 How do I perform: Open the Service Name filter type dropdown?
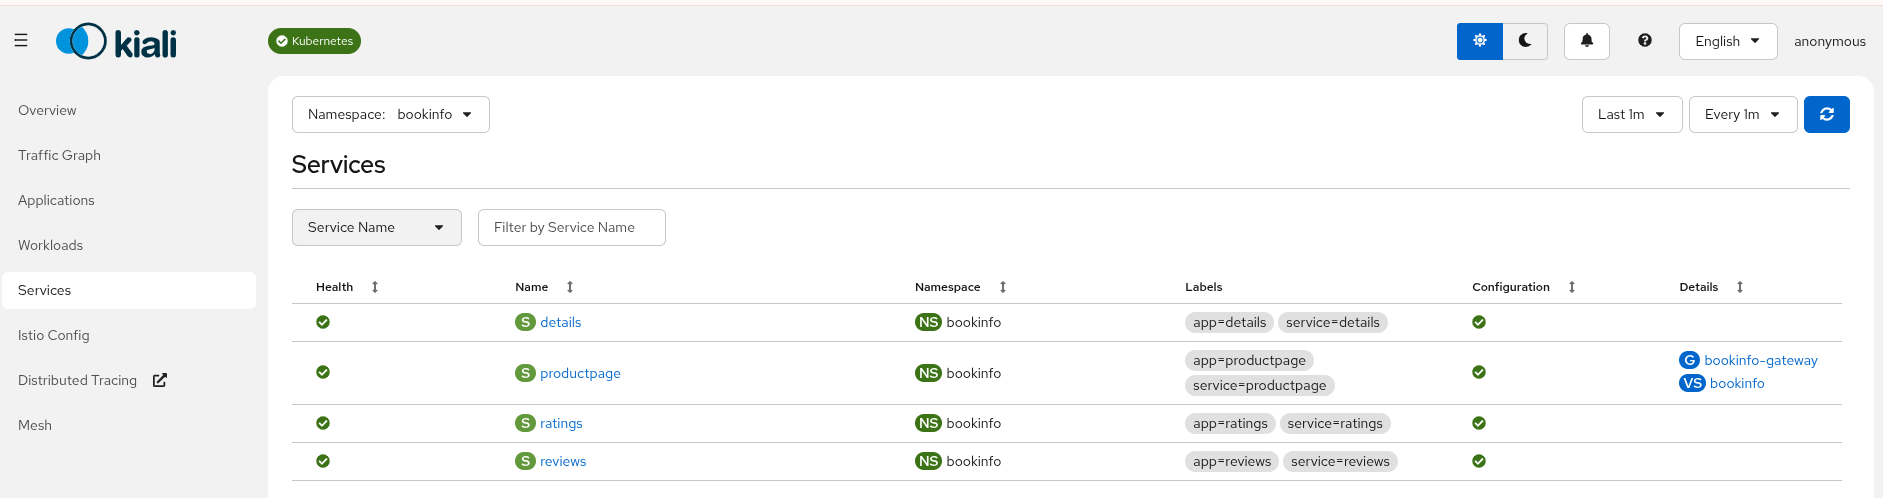click(x=376, y=227)
